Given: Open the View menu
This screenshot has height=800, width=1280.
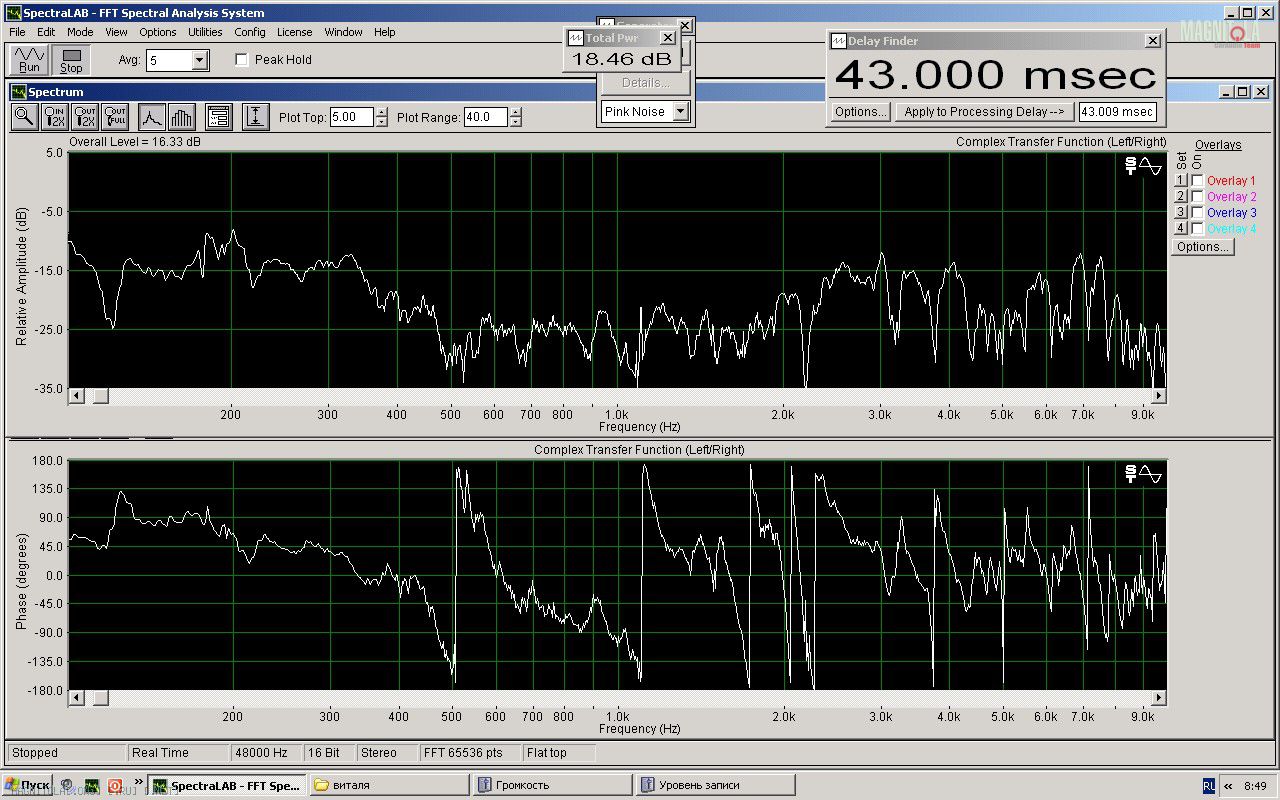Looking at the screenshot, I should (x=116, y=32).
